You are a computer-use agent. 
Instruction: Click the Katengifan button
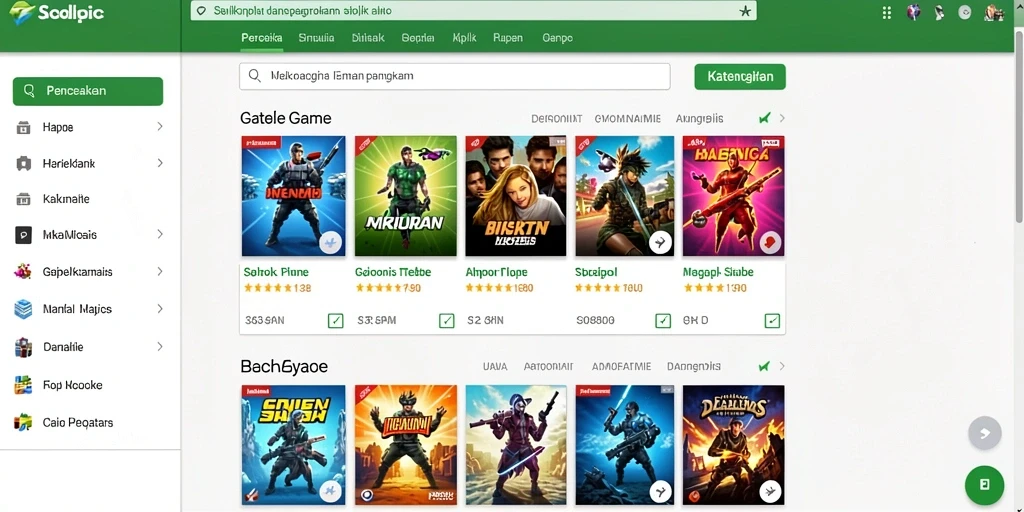tap(740, 76)
